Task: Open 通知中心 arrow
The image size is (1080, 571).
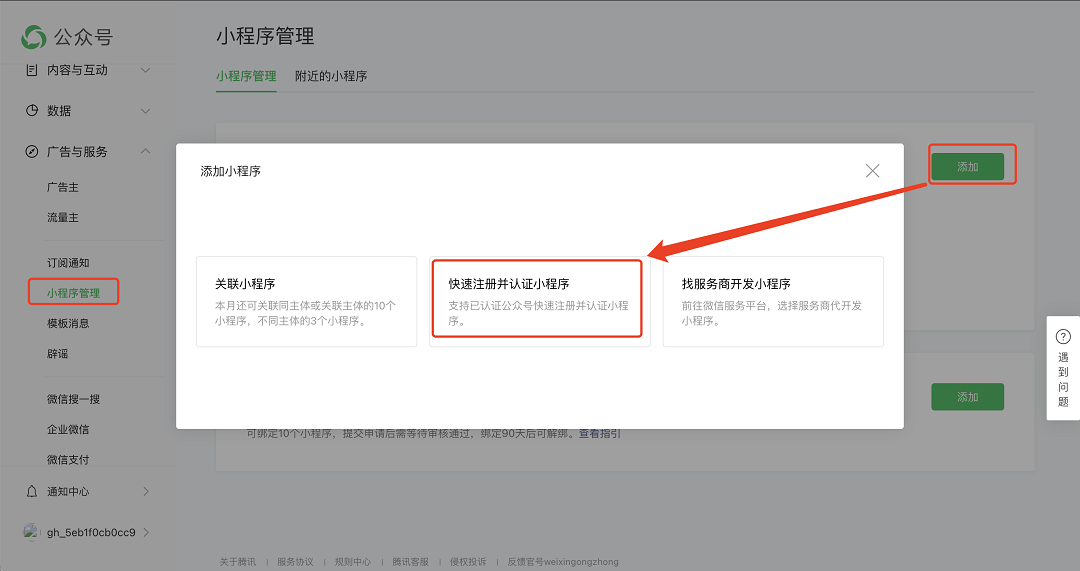Action: [145, 492]
